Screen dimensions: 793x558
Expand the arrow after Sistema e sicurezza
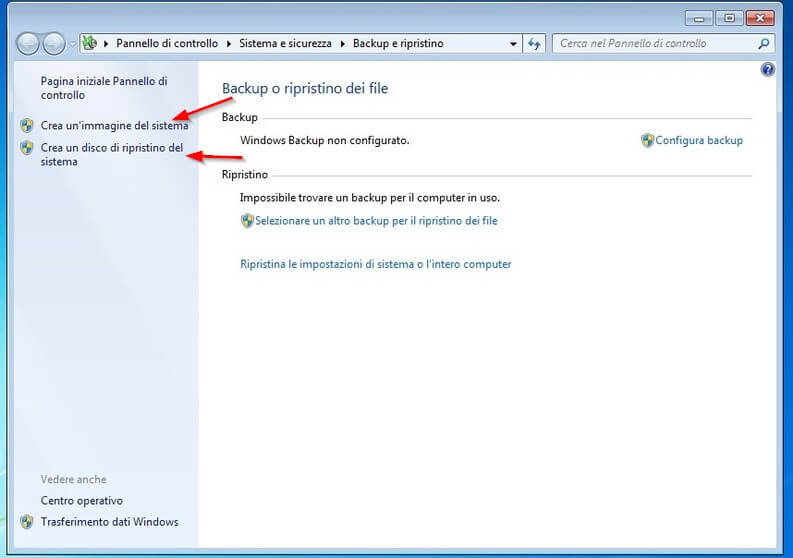[342, 44]
